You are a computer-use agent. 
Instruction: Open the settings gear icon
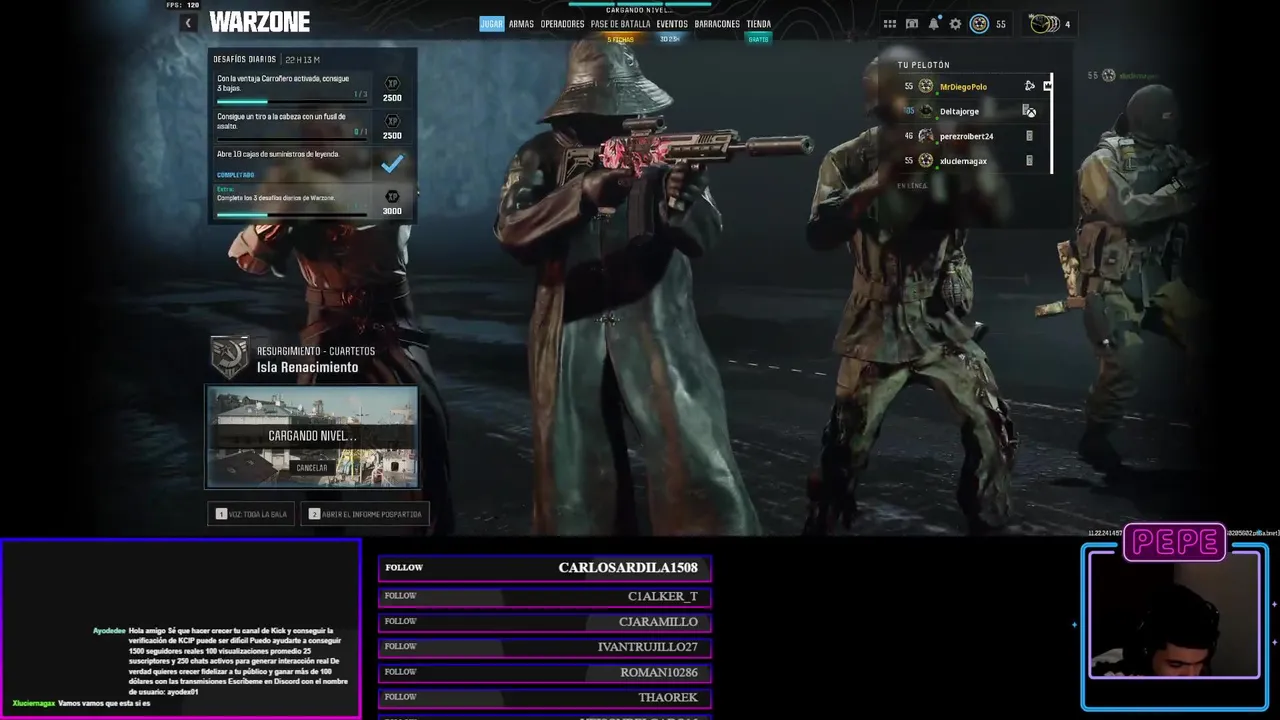955,24
